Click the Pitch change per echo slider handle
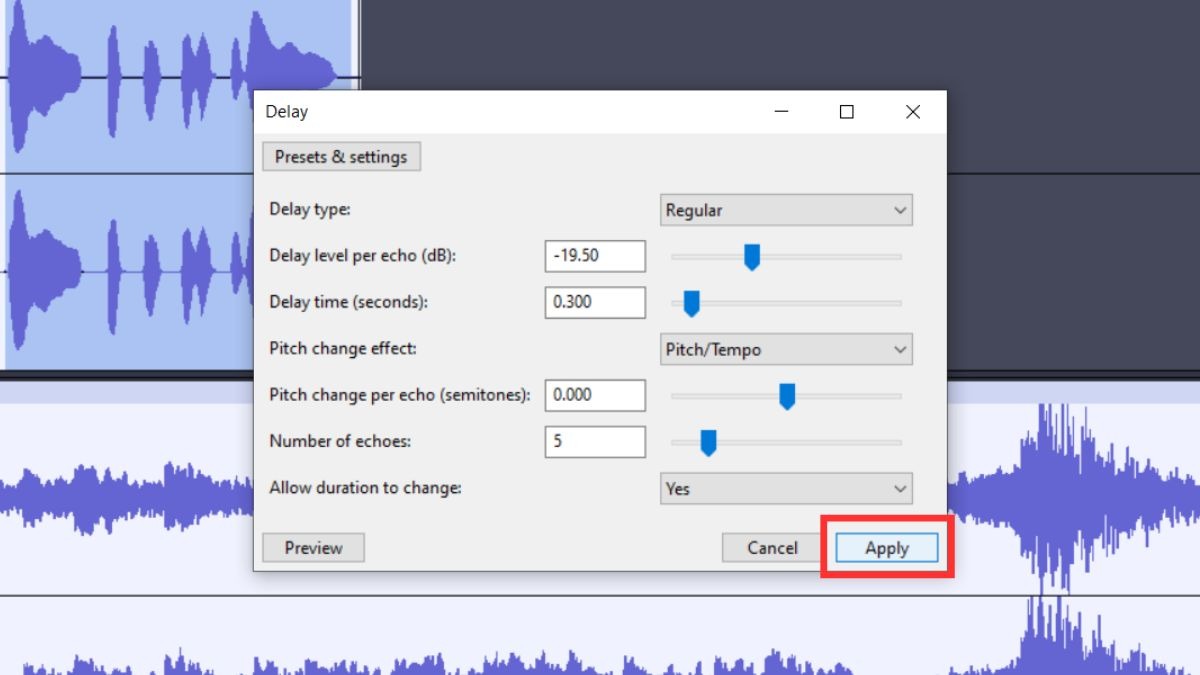This screenshot has width=1200, height=675. [787, 396]
